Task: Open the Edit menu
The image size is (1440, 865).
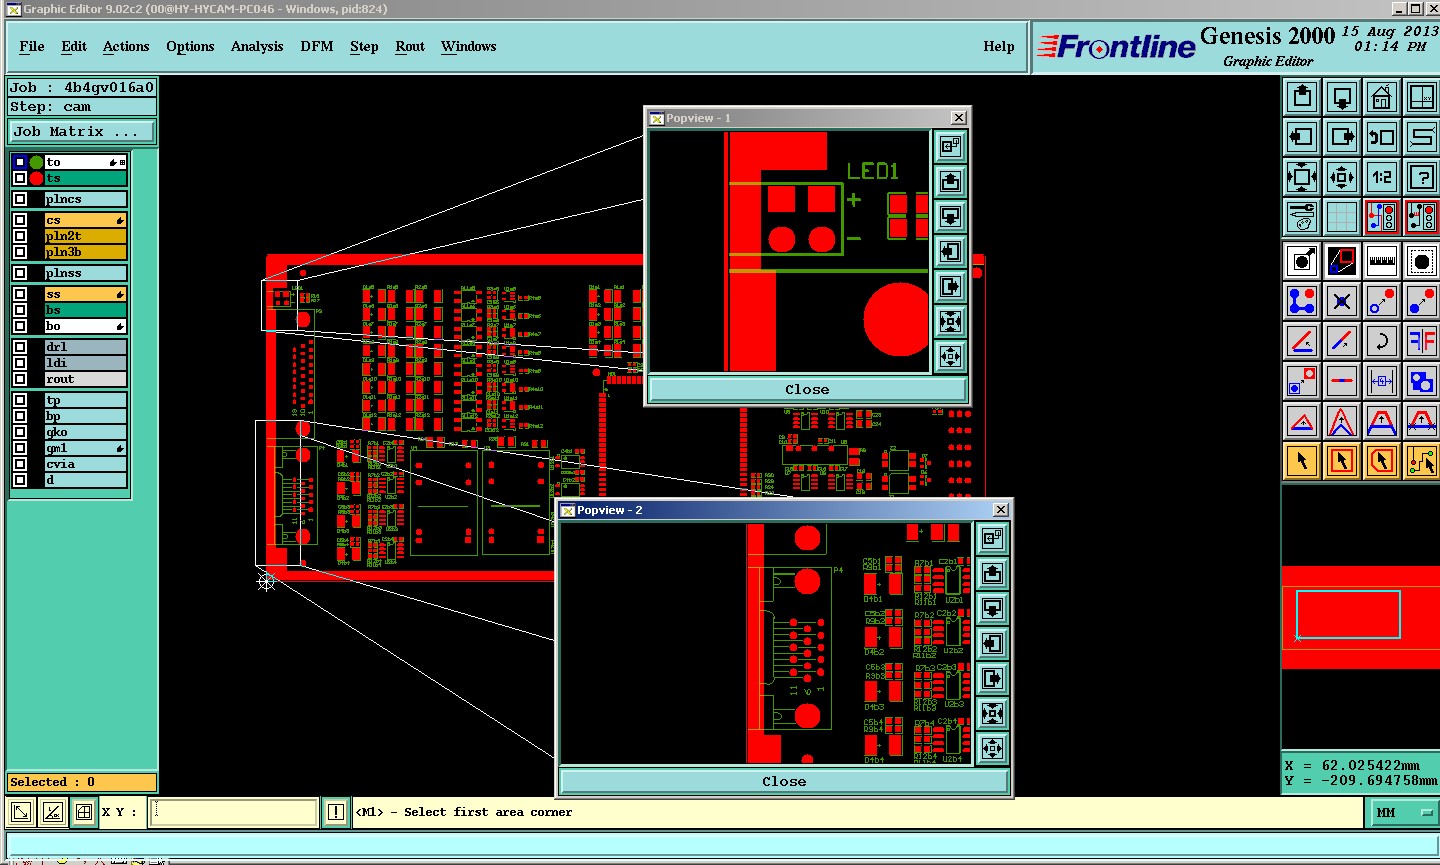Action: 74,46
